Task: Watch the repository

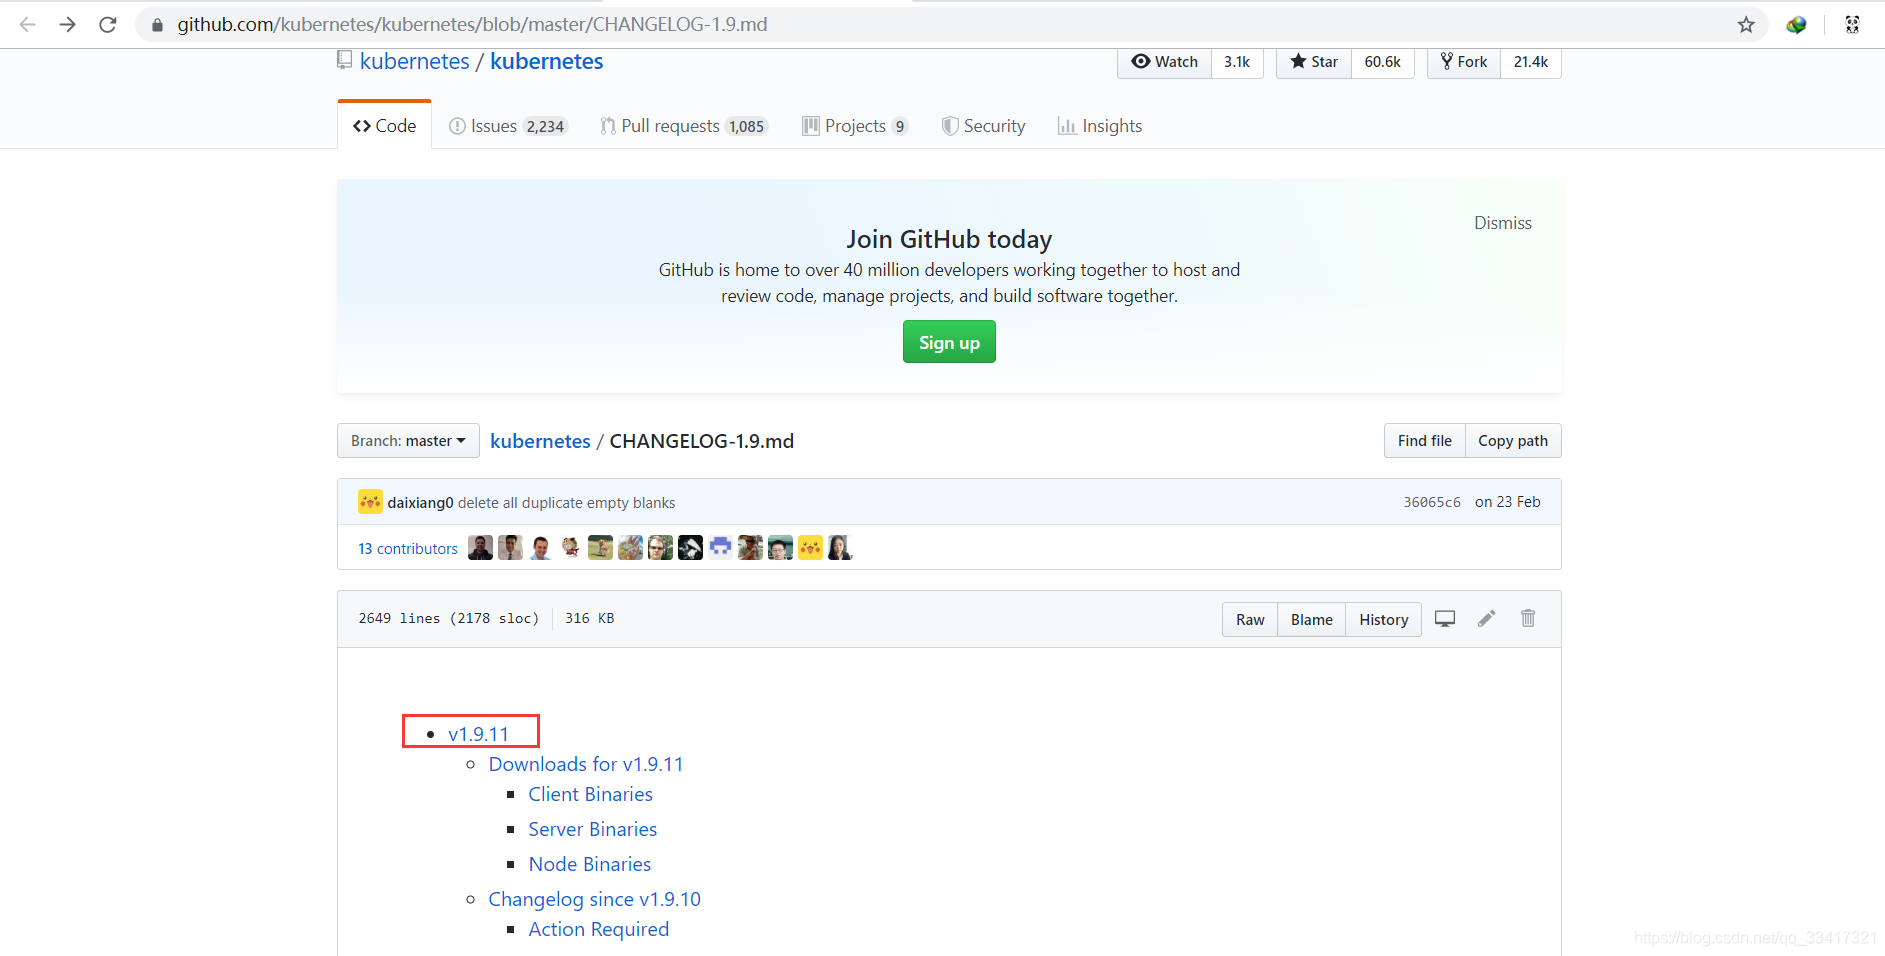Action: 1164,62
